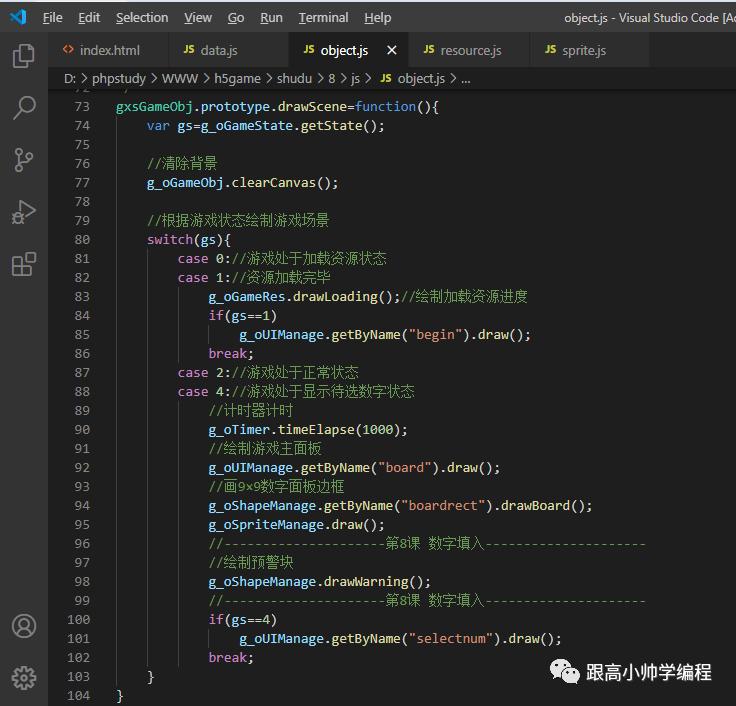Click the "selectnum" string on line 101

pyautogui.click(x=451, y=638)
